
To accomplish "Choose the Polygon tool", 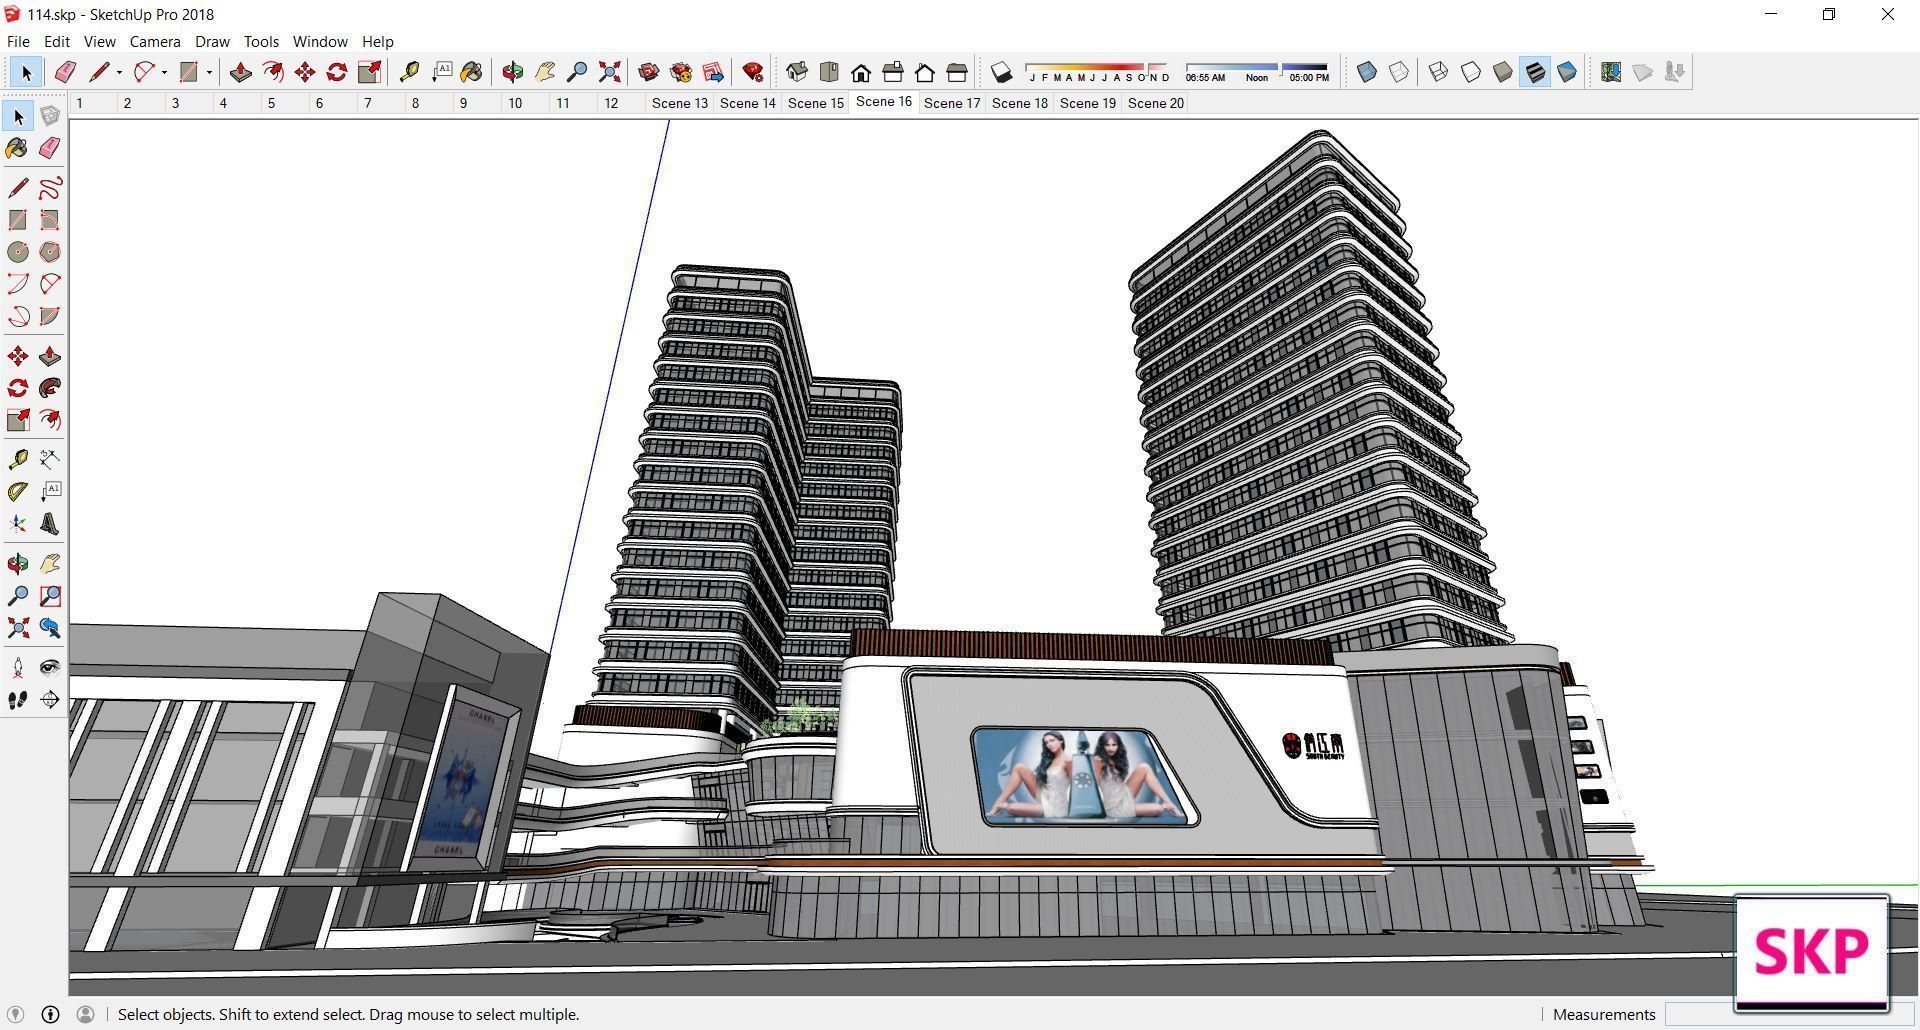I will click(x=50, y=252).
